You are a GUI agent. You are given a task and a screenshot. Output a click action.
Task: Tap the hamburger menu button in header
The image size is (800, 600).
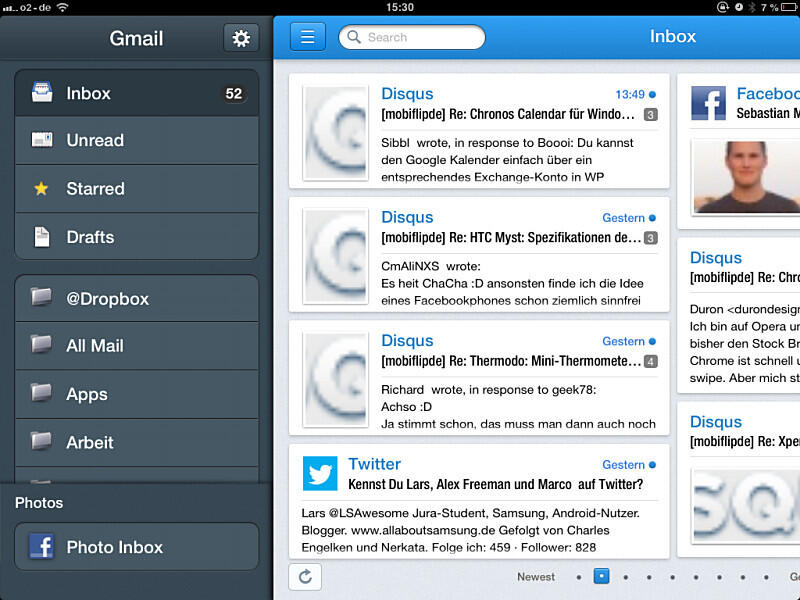tap(308, 37)
